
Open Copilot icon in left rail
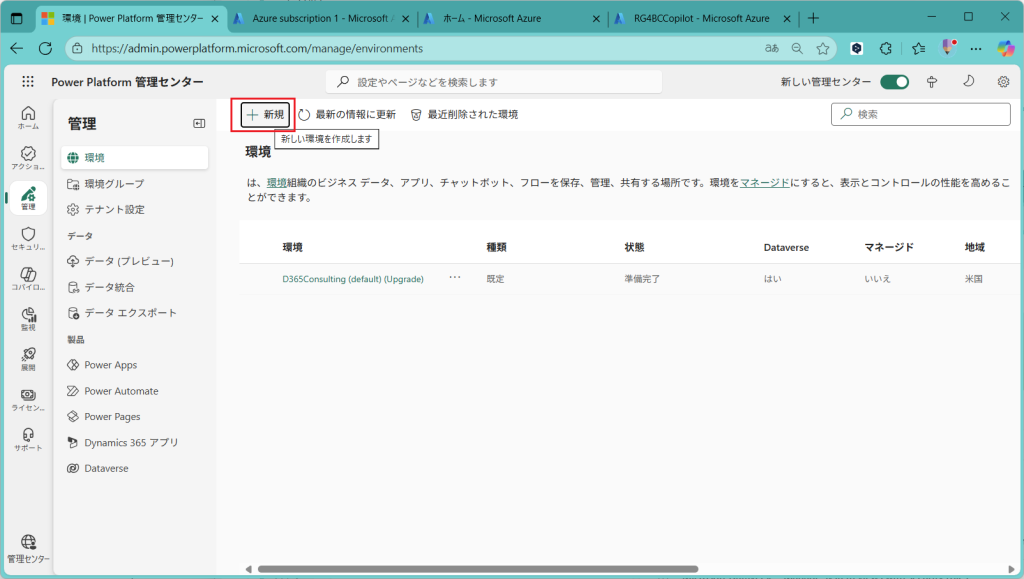click(28, 279)
